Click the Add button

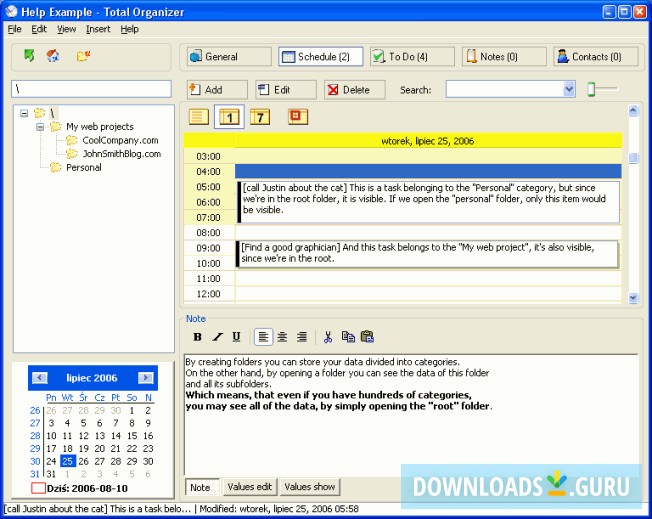coord(214,90)
